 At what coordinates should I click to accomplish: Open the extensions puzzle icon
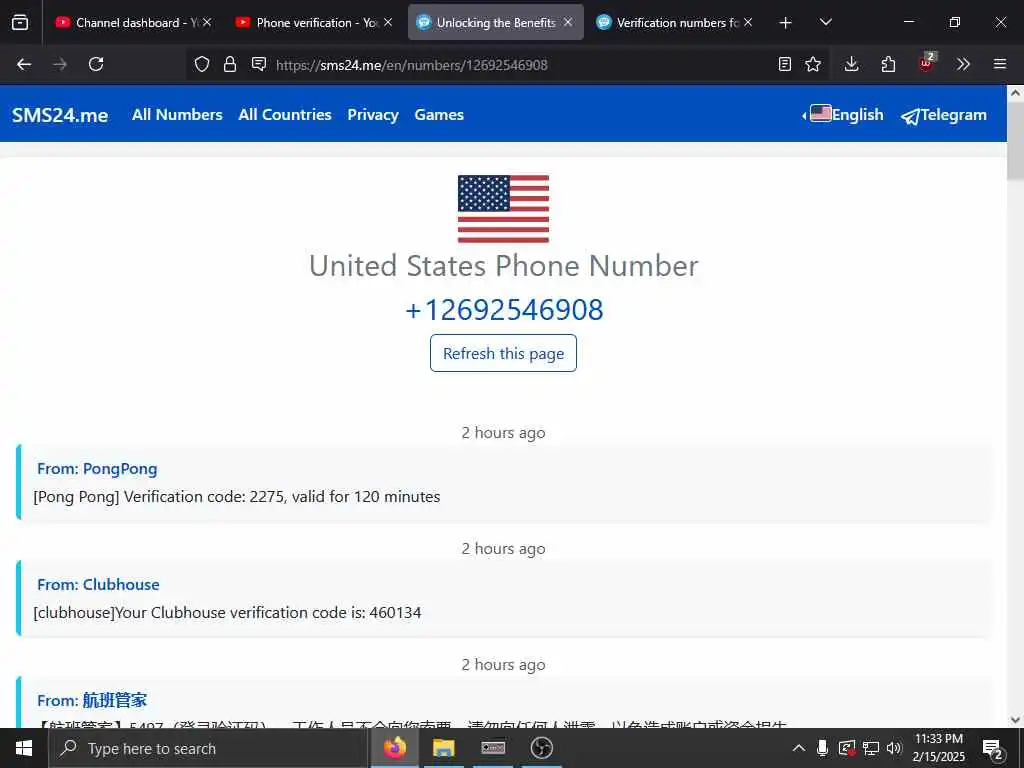pyautogui.click(x=888, y=64)
